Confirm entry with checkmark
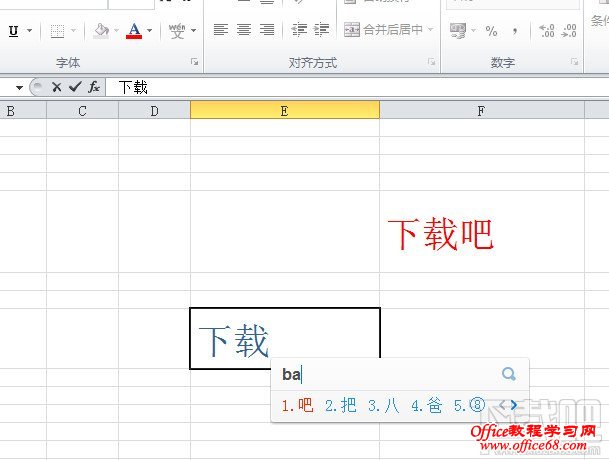609x460 pixels. point(75,87)
